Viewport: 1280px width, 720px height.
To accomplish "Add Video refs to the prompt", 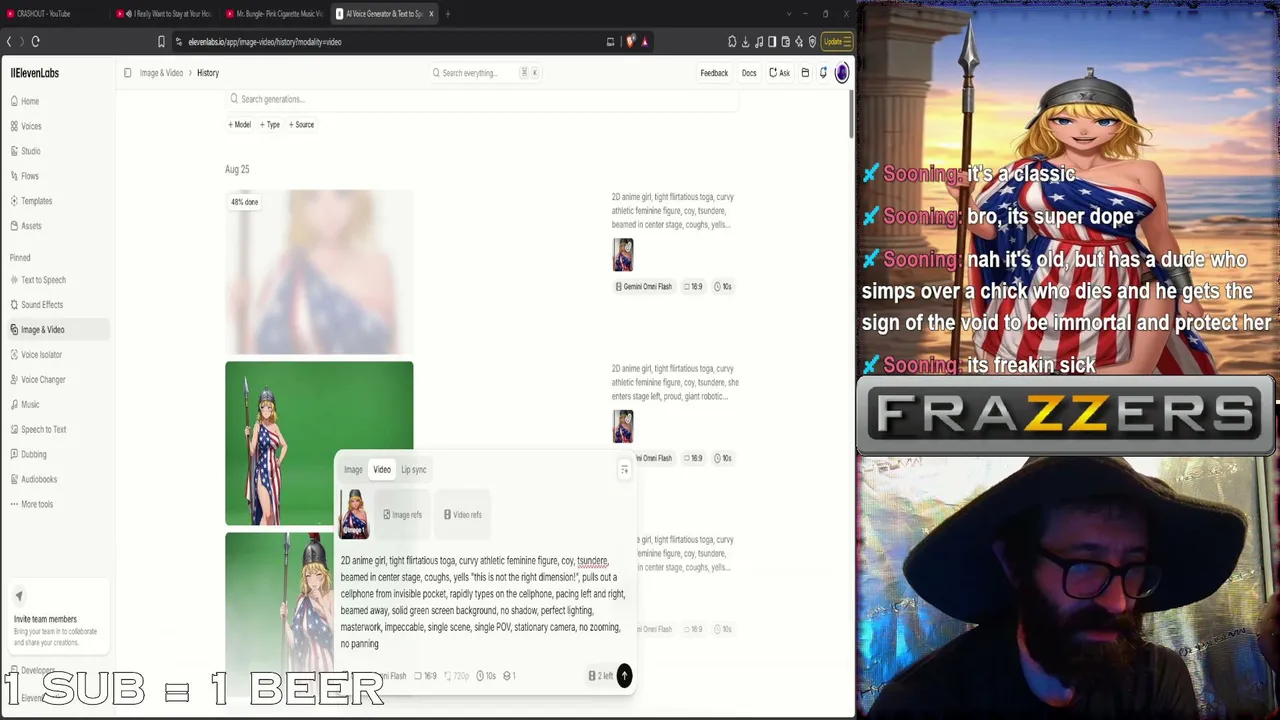I will coord(463,515).
